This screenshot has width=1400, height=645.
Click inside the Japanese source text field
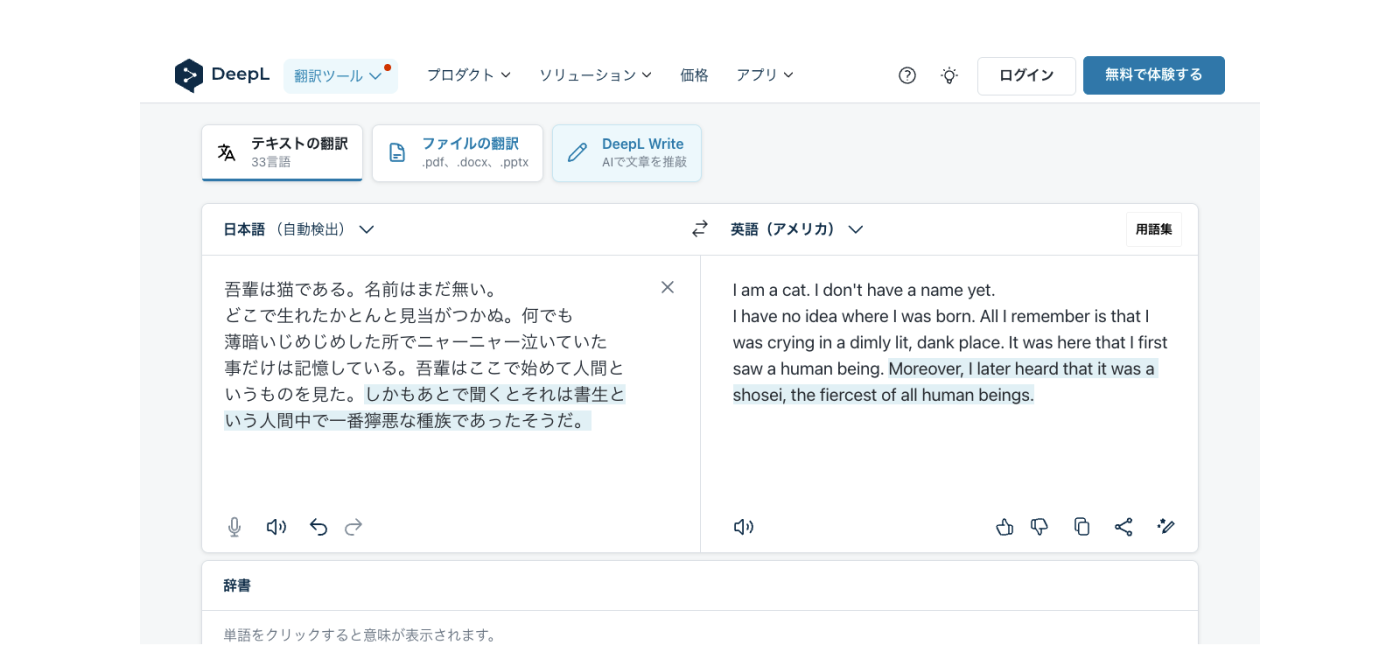click(x=430, y=460)
